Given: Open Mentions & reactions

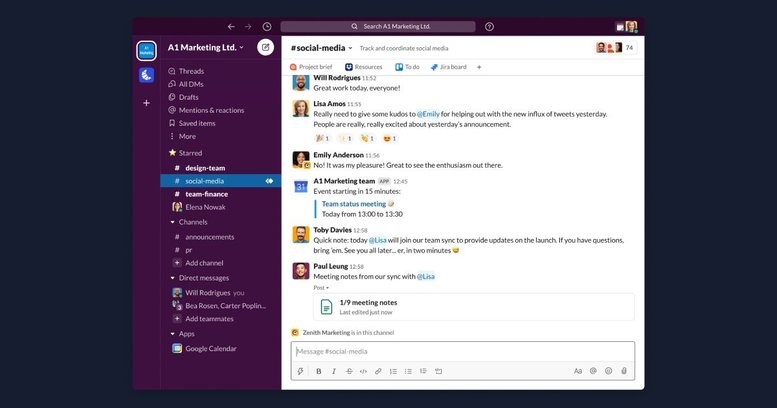Looking at the screenshot, I should [206, 110].
